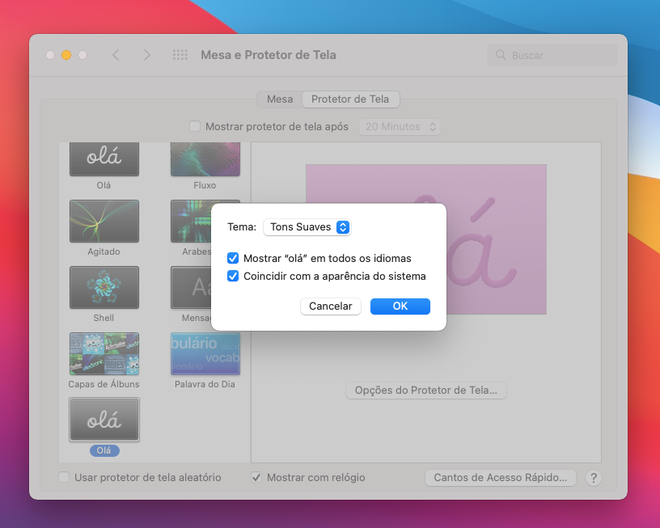The width and height of the screenshot is (660, 528).
Task: Uncheck Mostrar "olá" em todos os idiomas
Action: 233,258
